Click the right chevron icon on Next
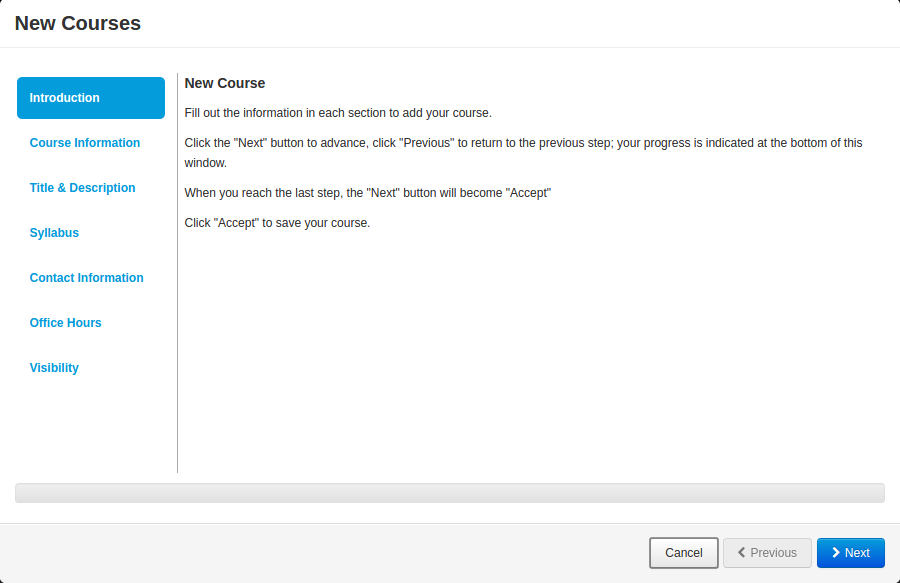Viewport: 900px width, 583px height. (836, 553)
